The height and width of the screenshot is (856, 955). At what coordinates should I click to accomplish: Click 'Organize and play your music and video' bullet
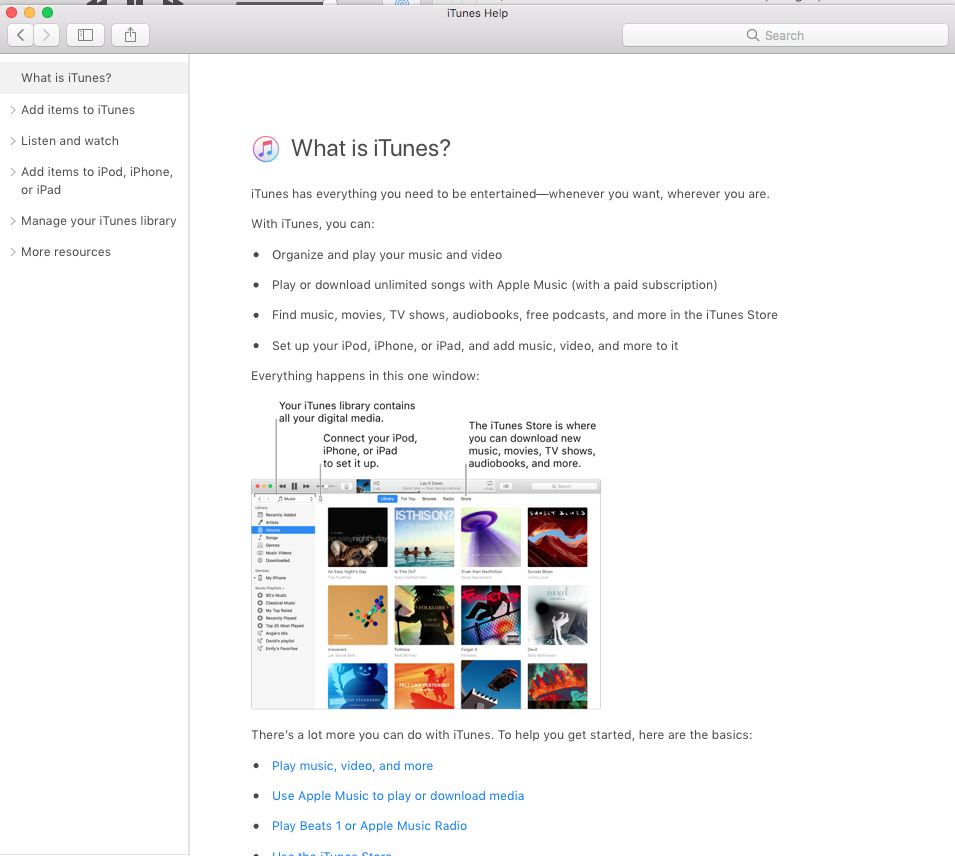387,255
